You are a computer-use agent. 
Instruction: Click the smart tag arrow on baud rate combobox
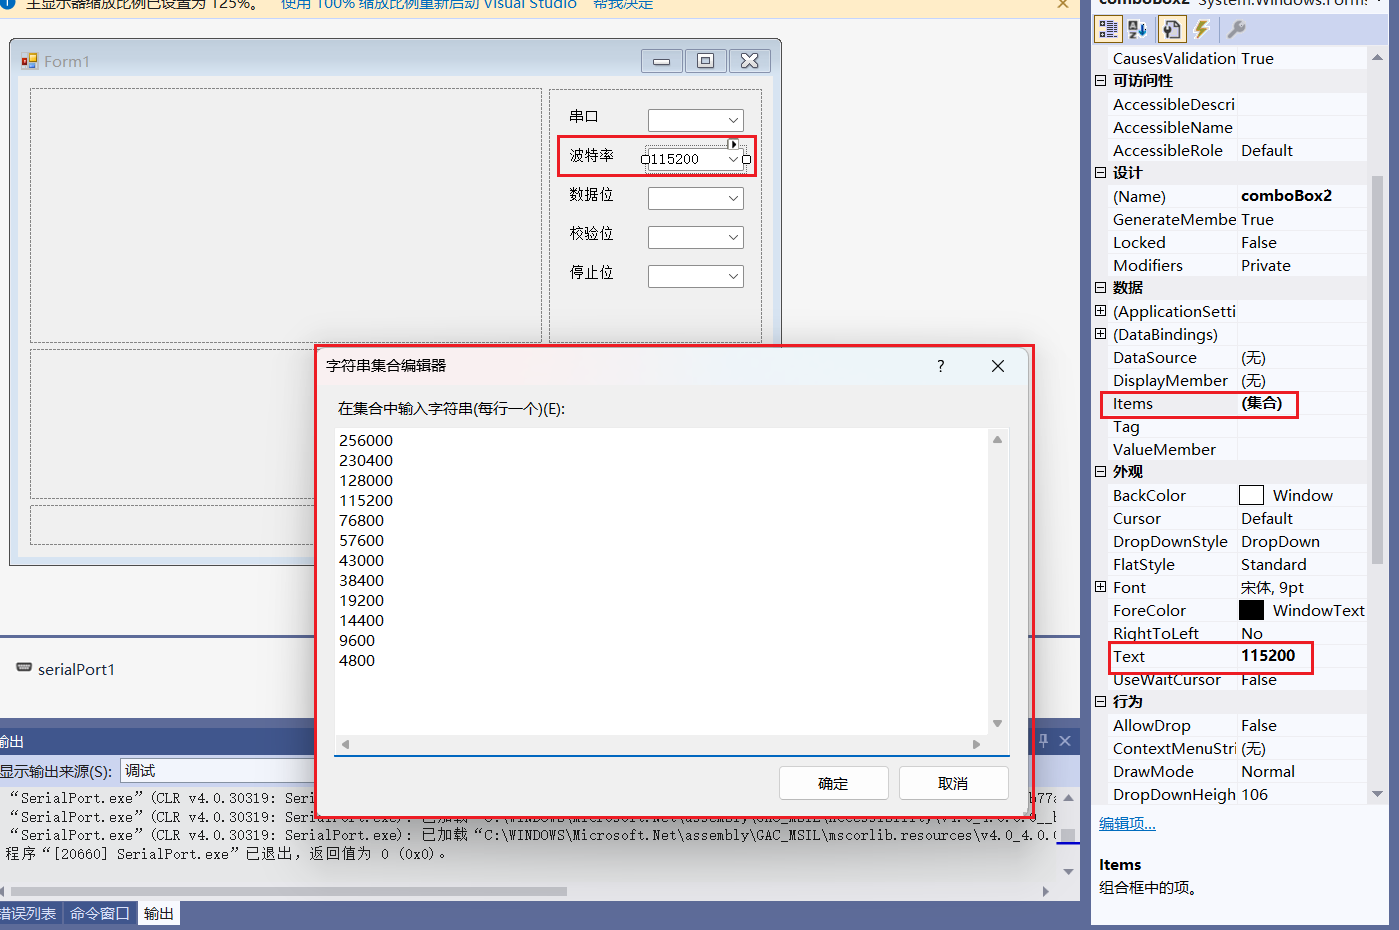[733, 144]
